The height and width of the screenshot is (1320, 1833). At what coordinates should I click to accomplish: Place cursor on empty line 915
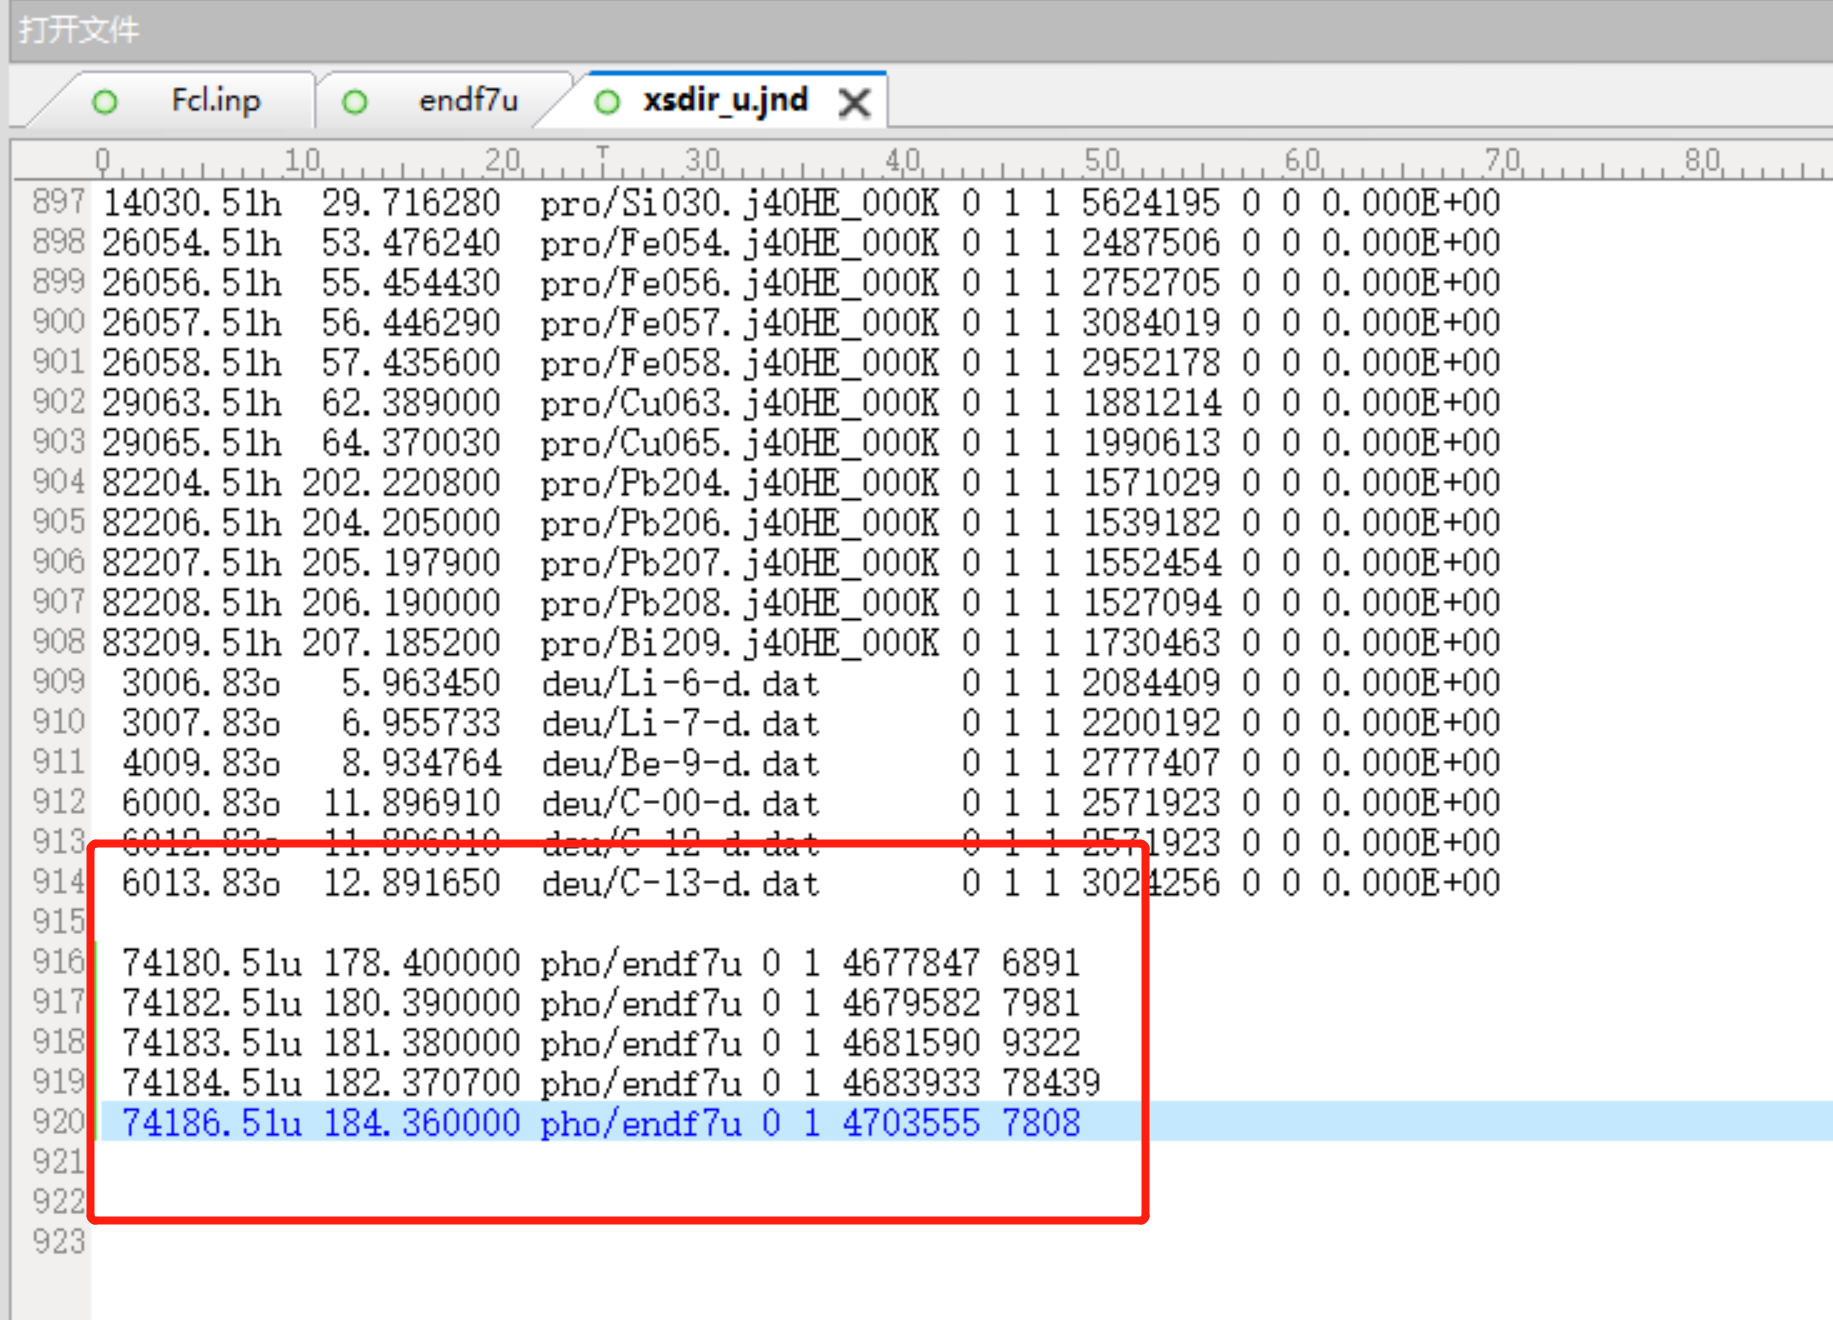600,922
